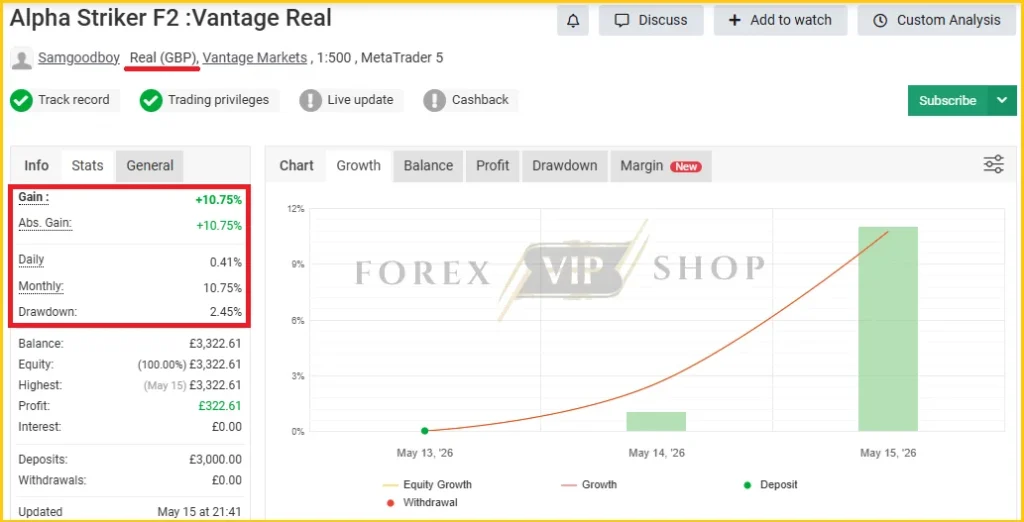Open Custom Analysis
Image resolution: width=1024 pixels, height=522 pixels.
(x=937, y=20)
